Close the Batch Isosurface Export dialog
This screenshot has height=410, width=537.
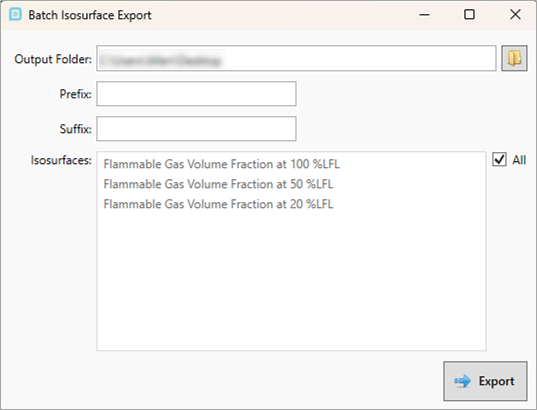(x=515, y=15)
